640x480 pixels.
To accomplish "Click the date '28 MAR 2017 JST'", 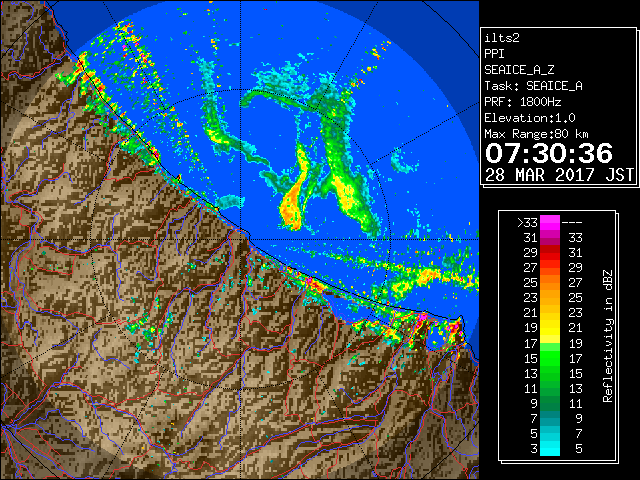I will (559, 175).
